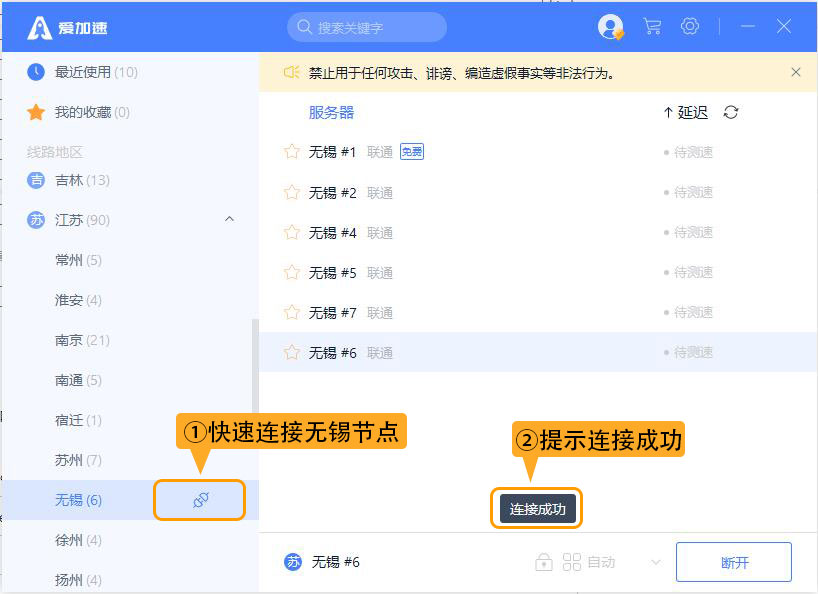This screenshot has height=594, width=818.
Task: Click the clock icon for 最近使用
Action: (35, 72)
